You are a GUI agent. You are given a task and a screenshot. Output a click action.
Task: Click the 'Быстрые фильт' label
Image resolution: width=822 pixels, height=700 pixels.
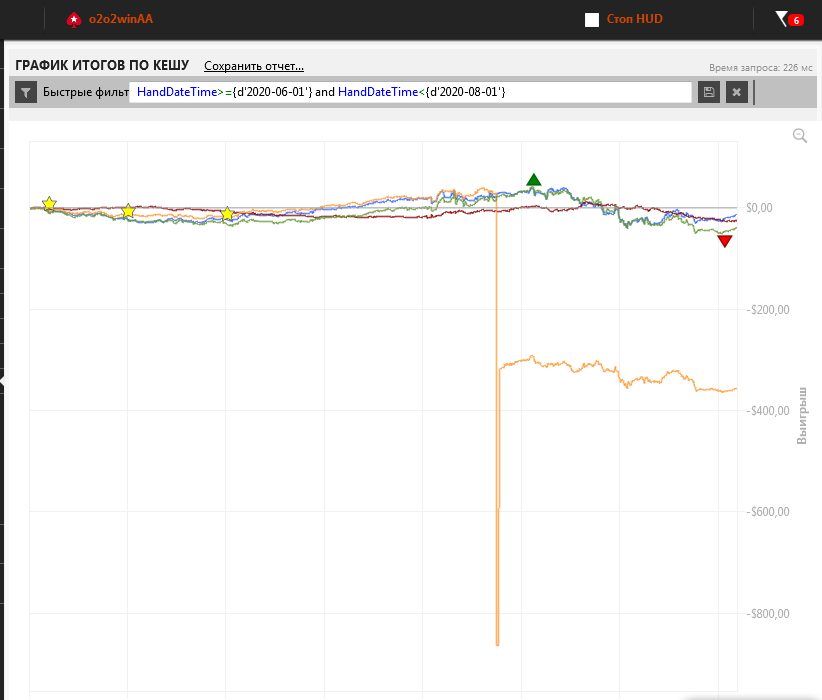86,92
